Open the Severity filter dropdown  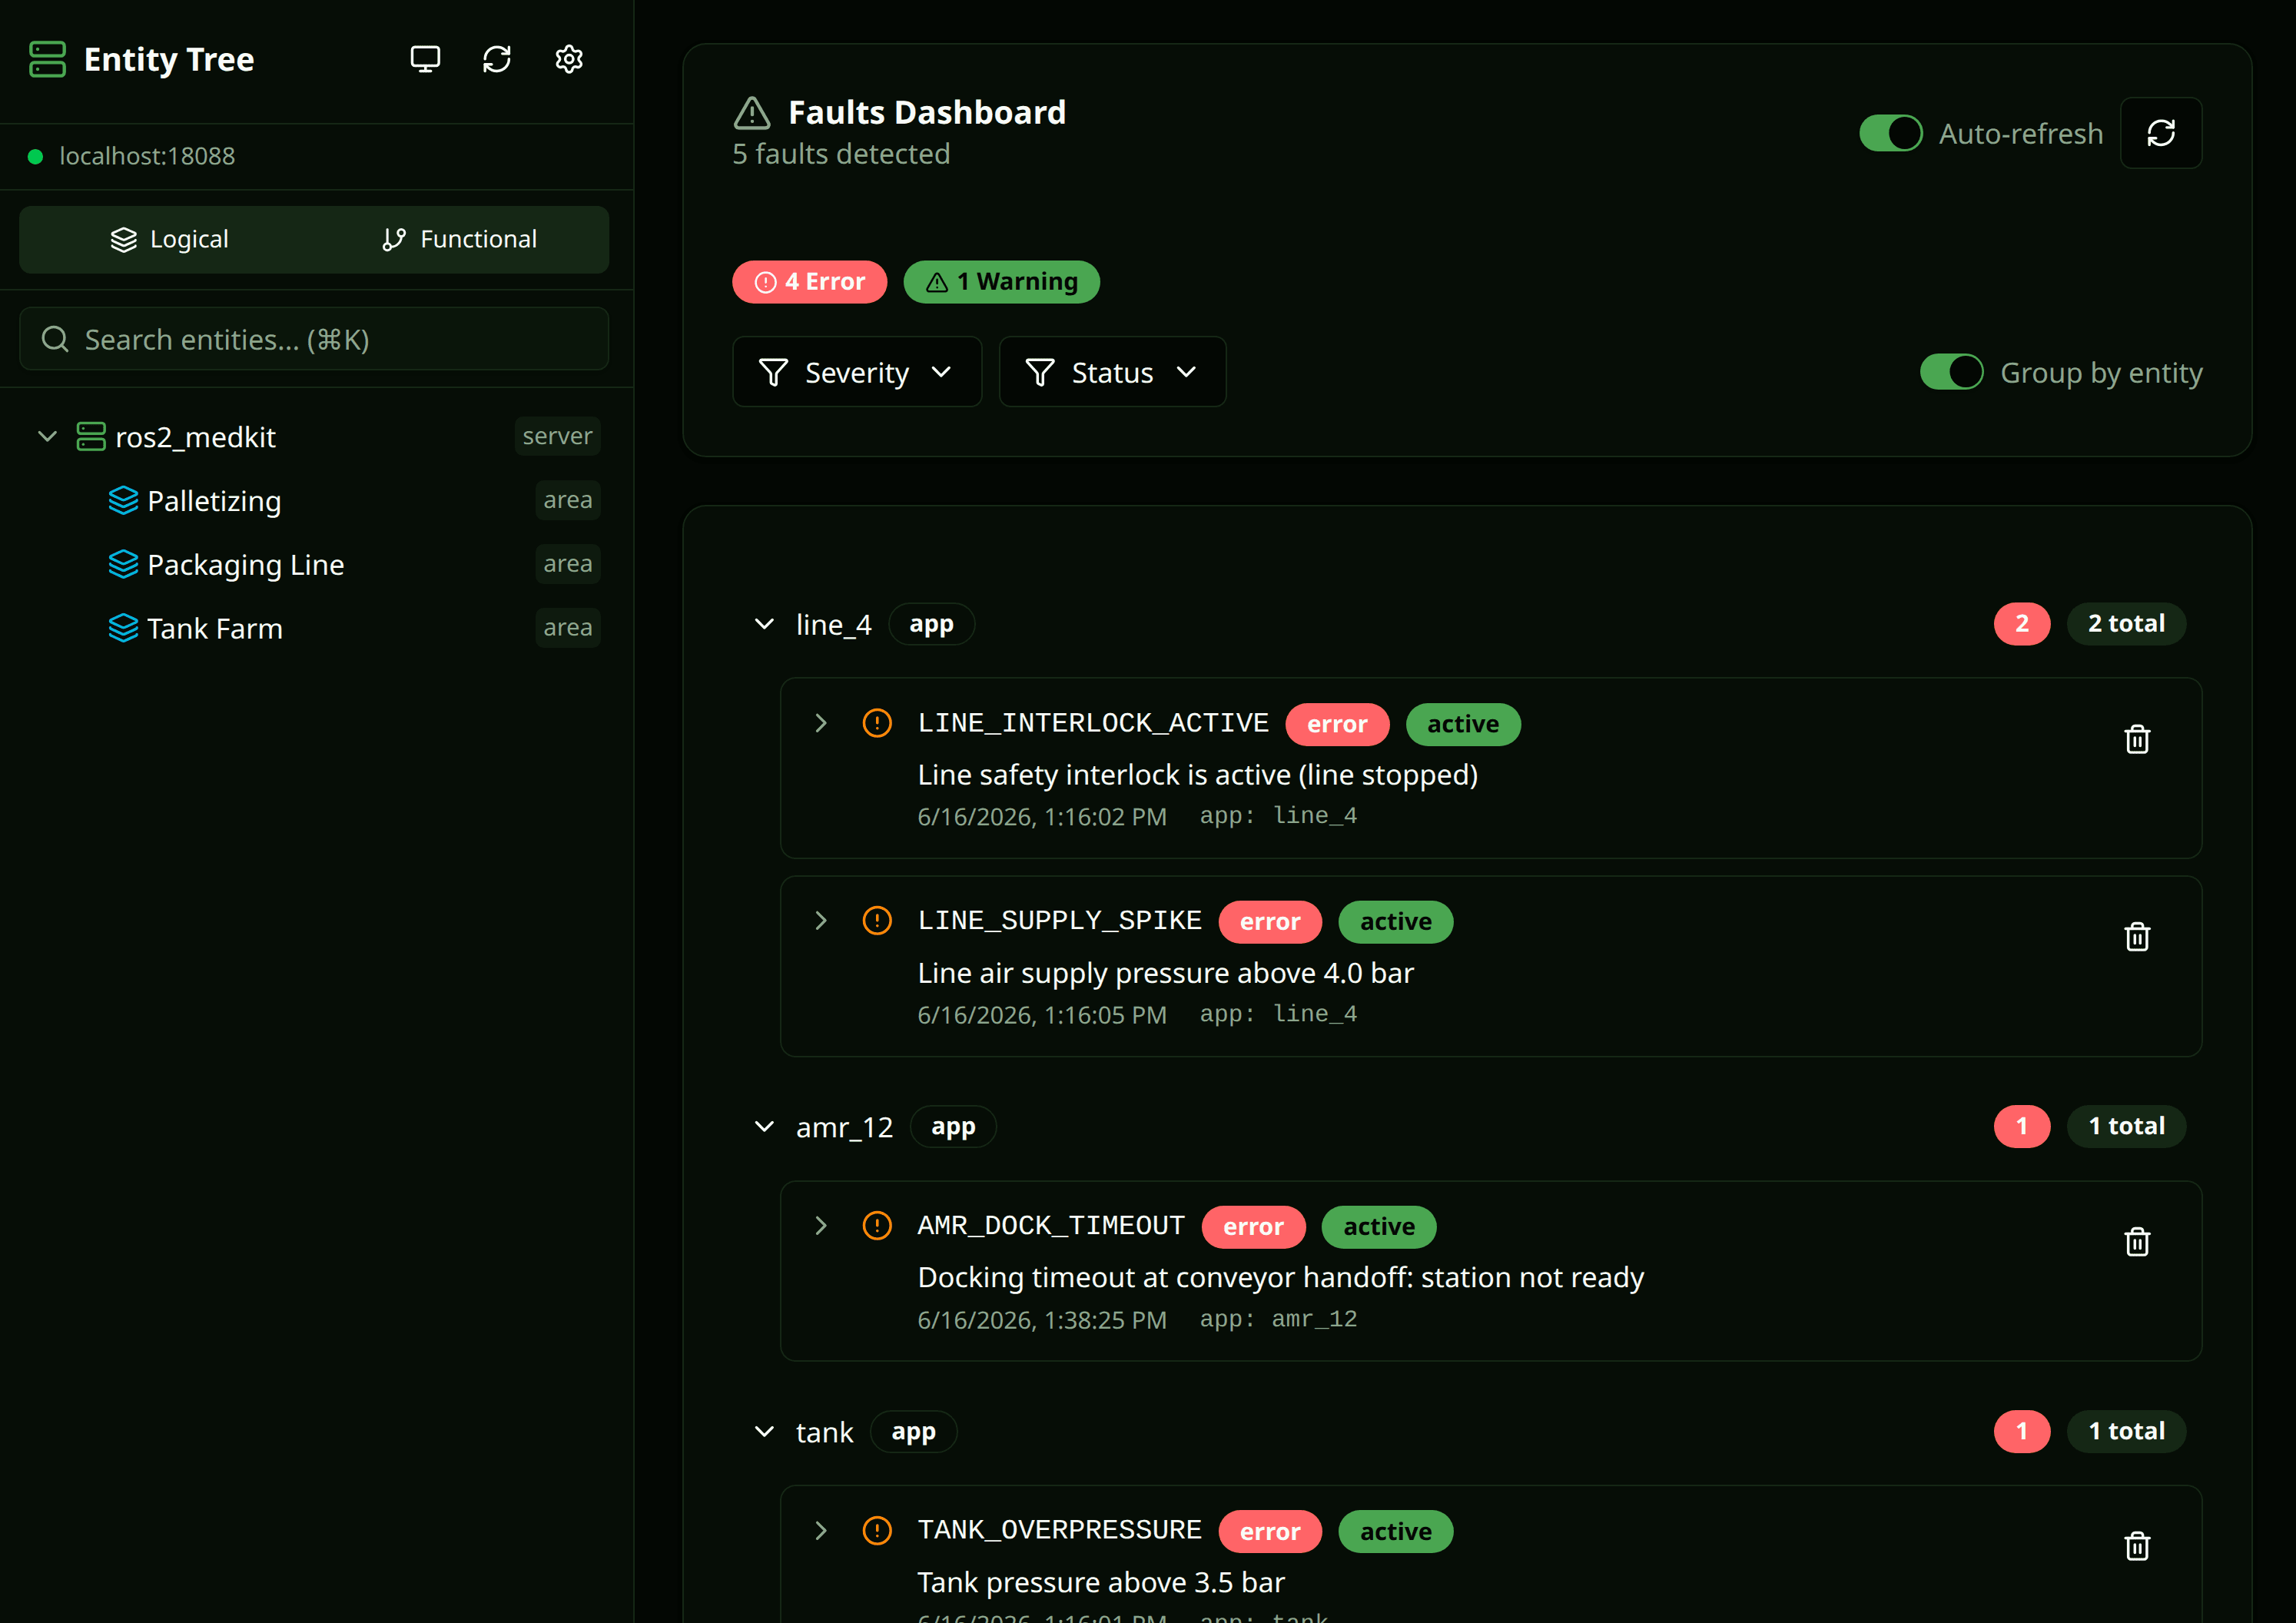point(857,372)
